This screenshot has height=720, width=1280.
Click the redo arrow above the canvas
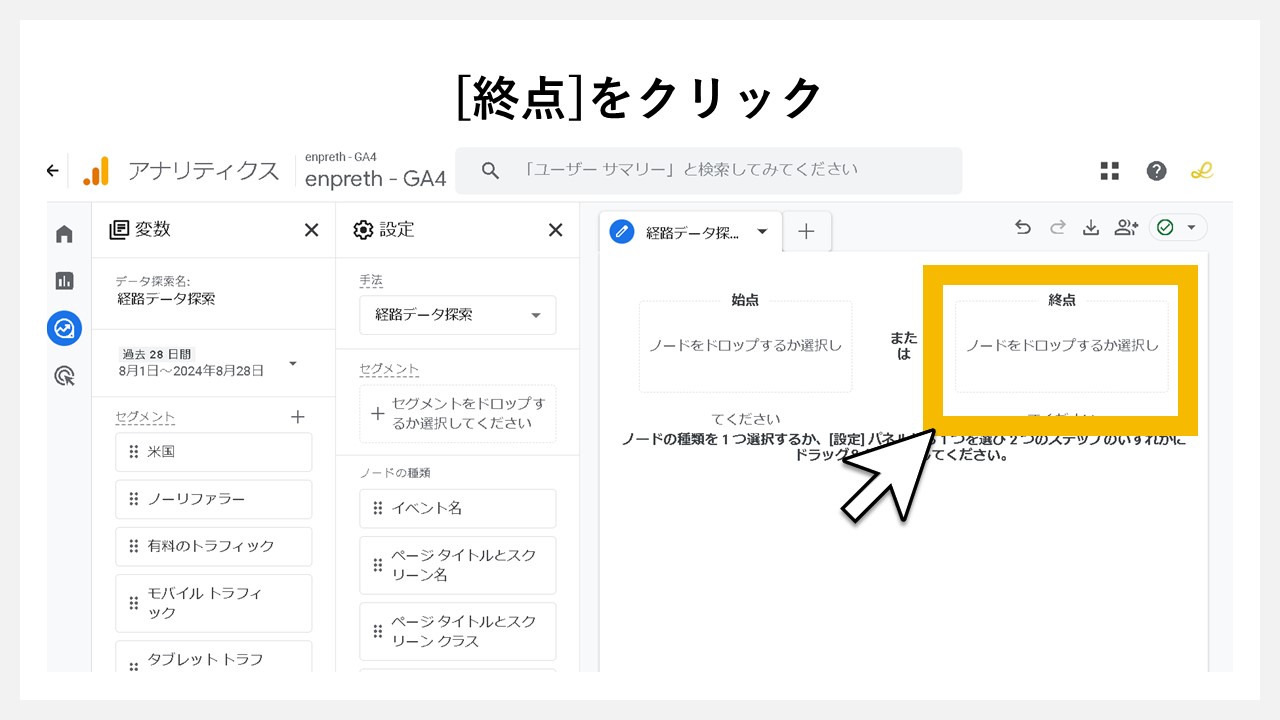1057,227
